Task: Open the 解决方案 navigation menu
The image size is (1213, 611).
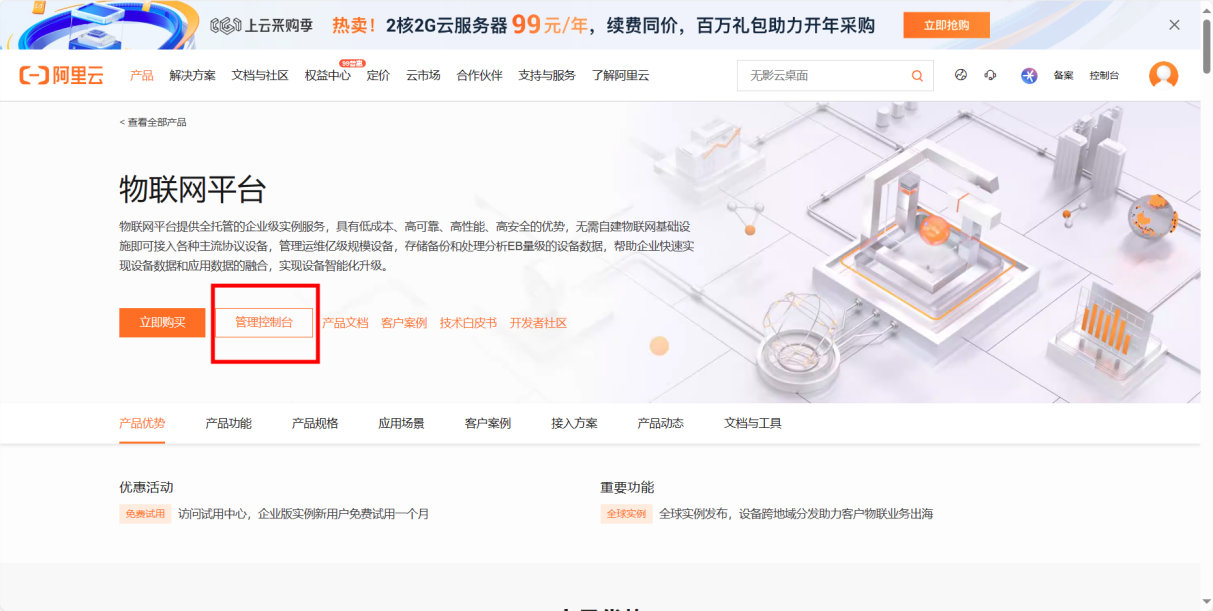Action: [192, 76]
